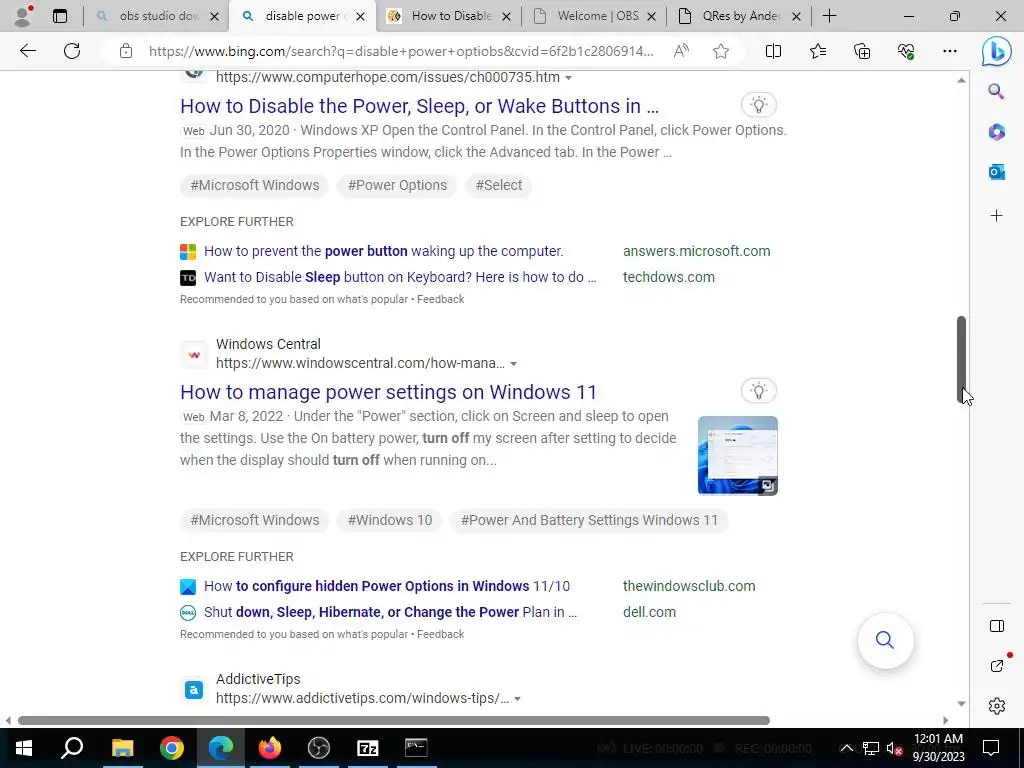Open the Edge profile icon
The image size is (1024, 768).
pos(23,16)
